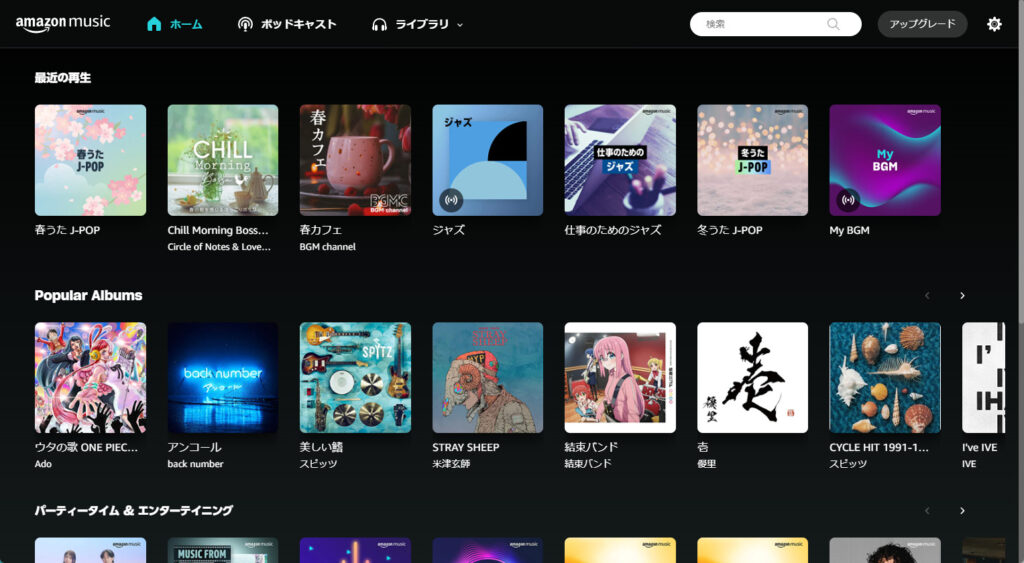Image resolution: width=1024 pixels, height=563 pixels.
Task: Click the アップグレード button
Action: (x=922, y=24)
